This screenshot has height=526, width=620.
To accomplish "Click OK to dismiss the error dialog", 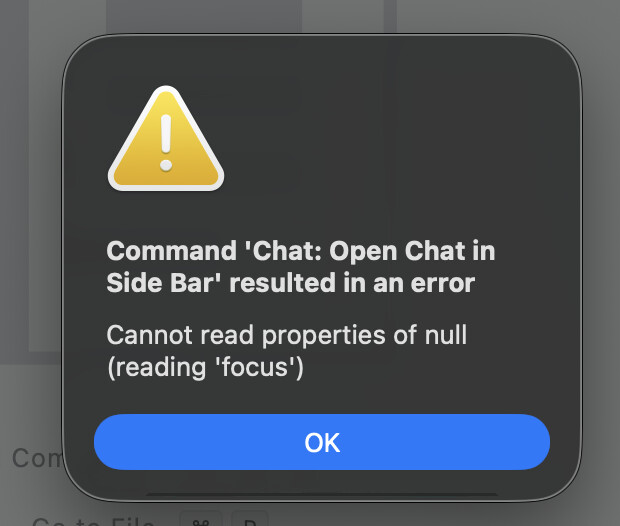I will [x=322, y=442].
